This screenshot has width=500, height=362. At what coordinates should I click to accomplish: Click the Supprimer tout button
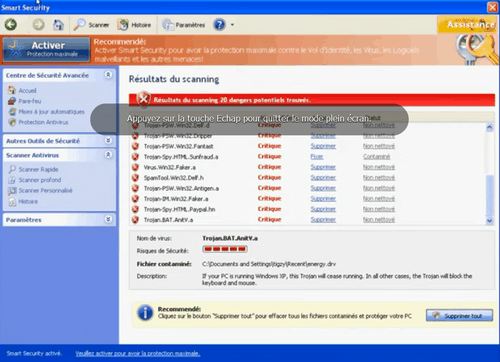click(459, 315)
